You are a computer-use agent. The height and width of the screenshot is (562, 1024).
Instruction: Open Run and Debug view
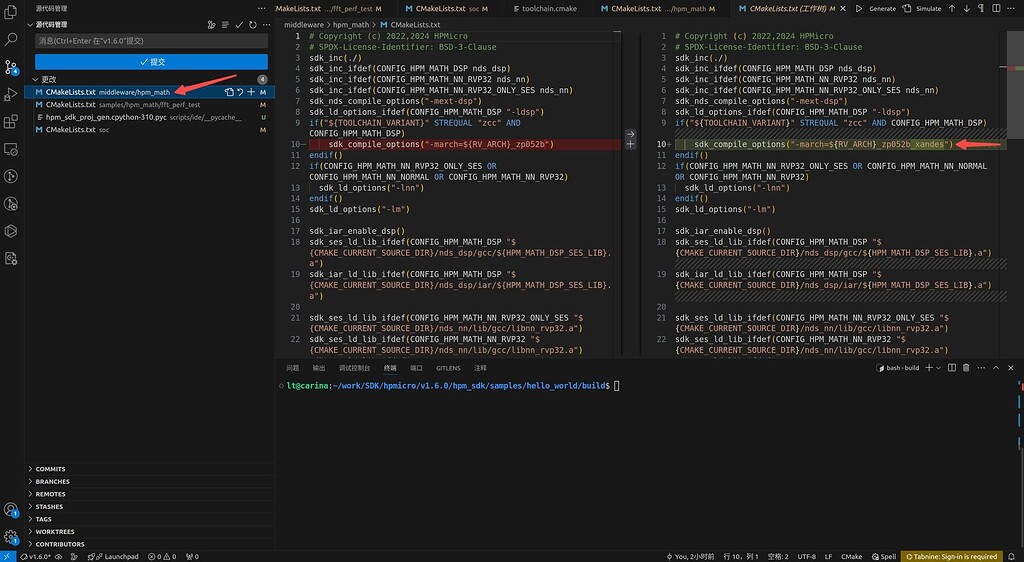pyautogui.click(x=11, y=95)
